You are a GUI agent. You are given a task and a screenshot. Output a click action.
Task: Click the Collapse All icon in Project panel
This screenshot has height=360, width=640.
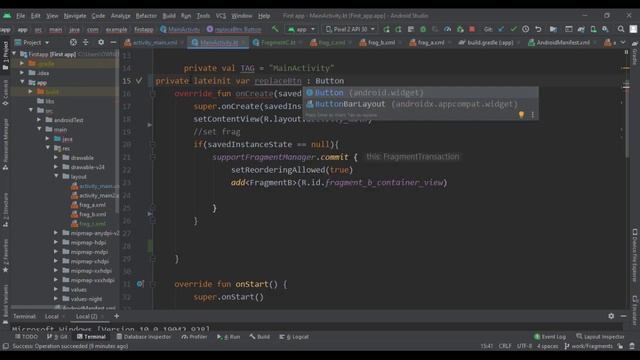click(86, 42)
